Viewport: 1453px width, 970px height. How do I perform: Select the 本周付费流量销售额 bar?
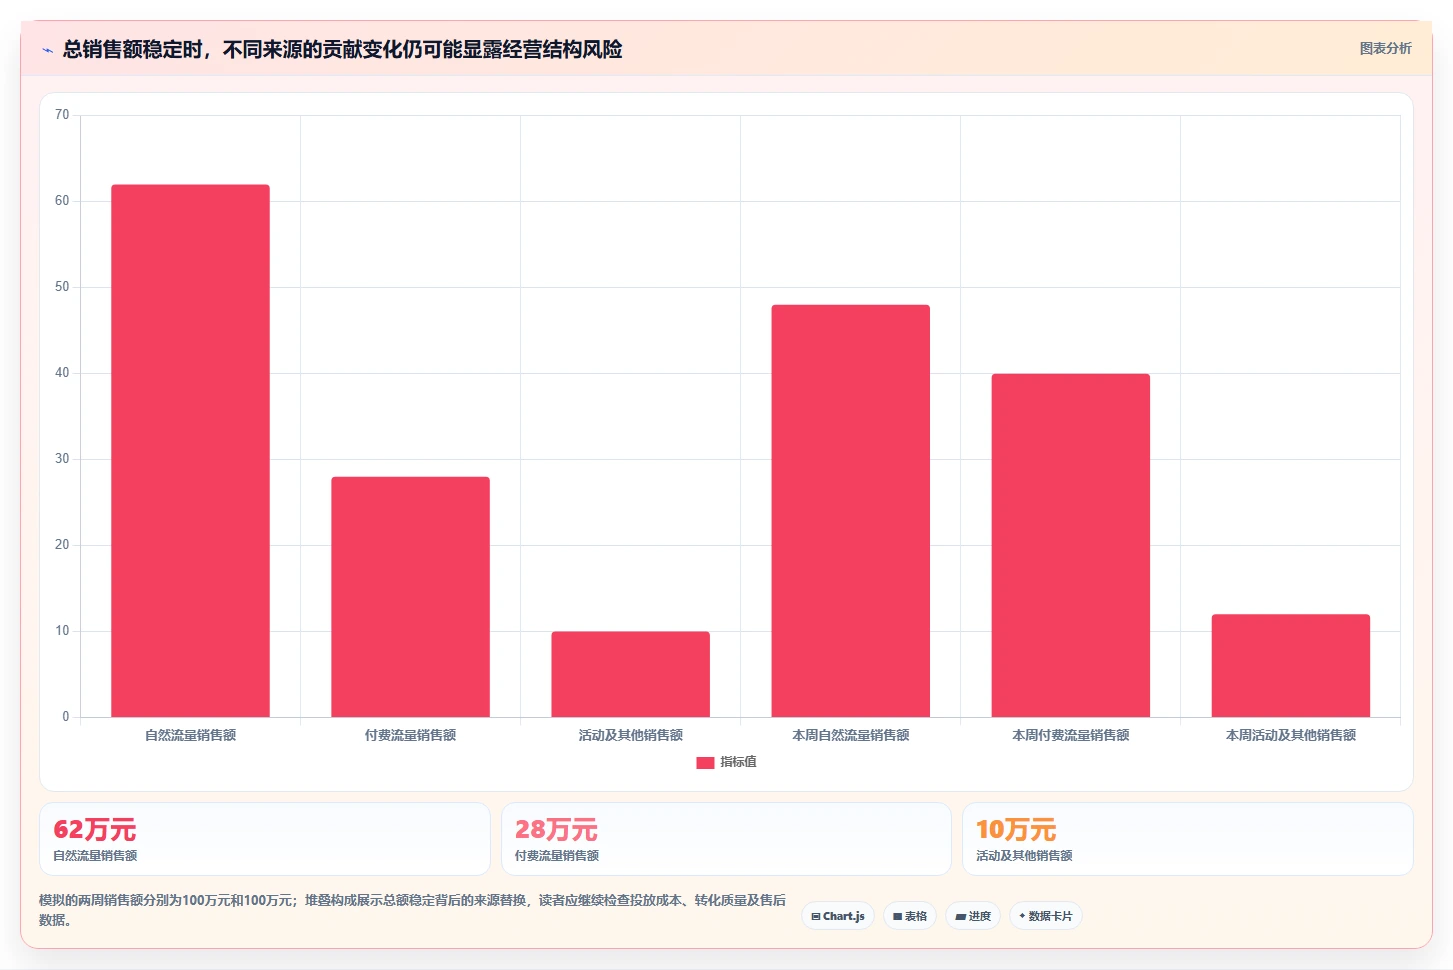(x=1070, y=545)
